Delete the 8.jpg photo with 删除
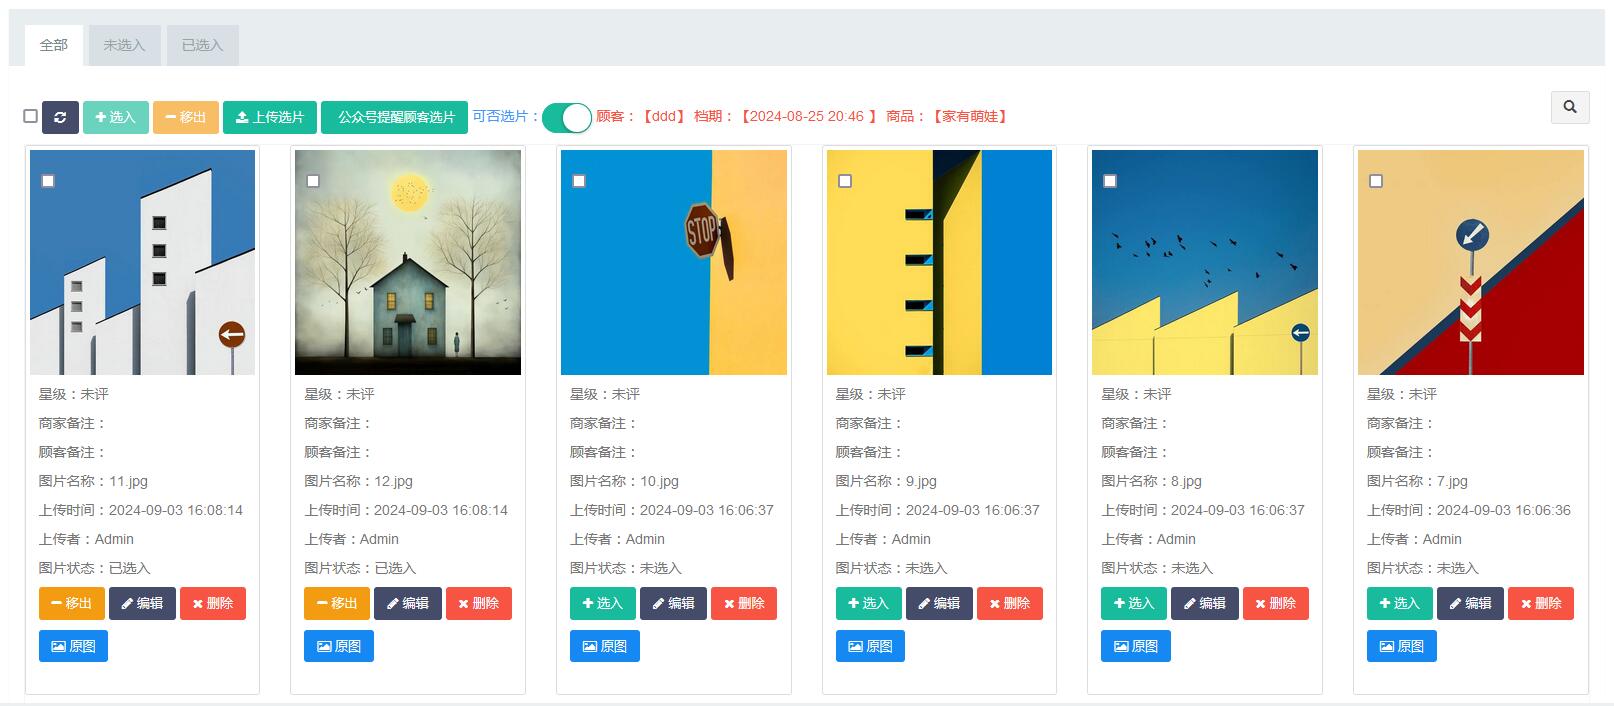Viewport: 1614px width, 706px height. 1275,603
